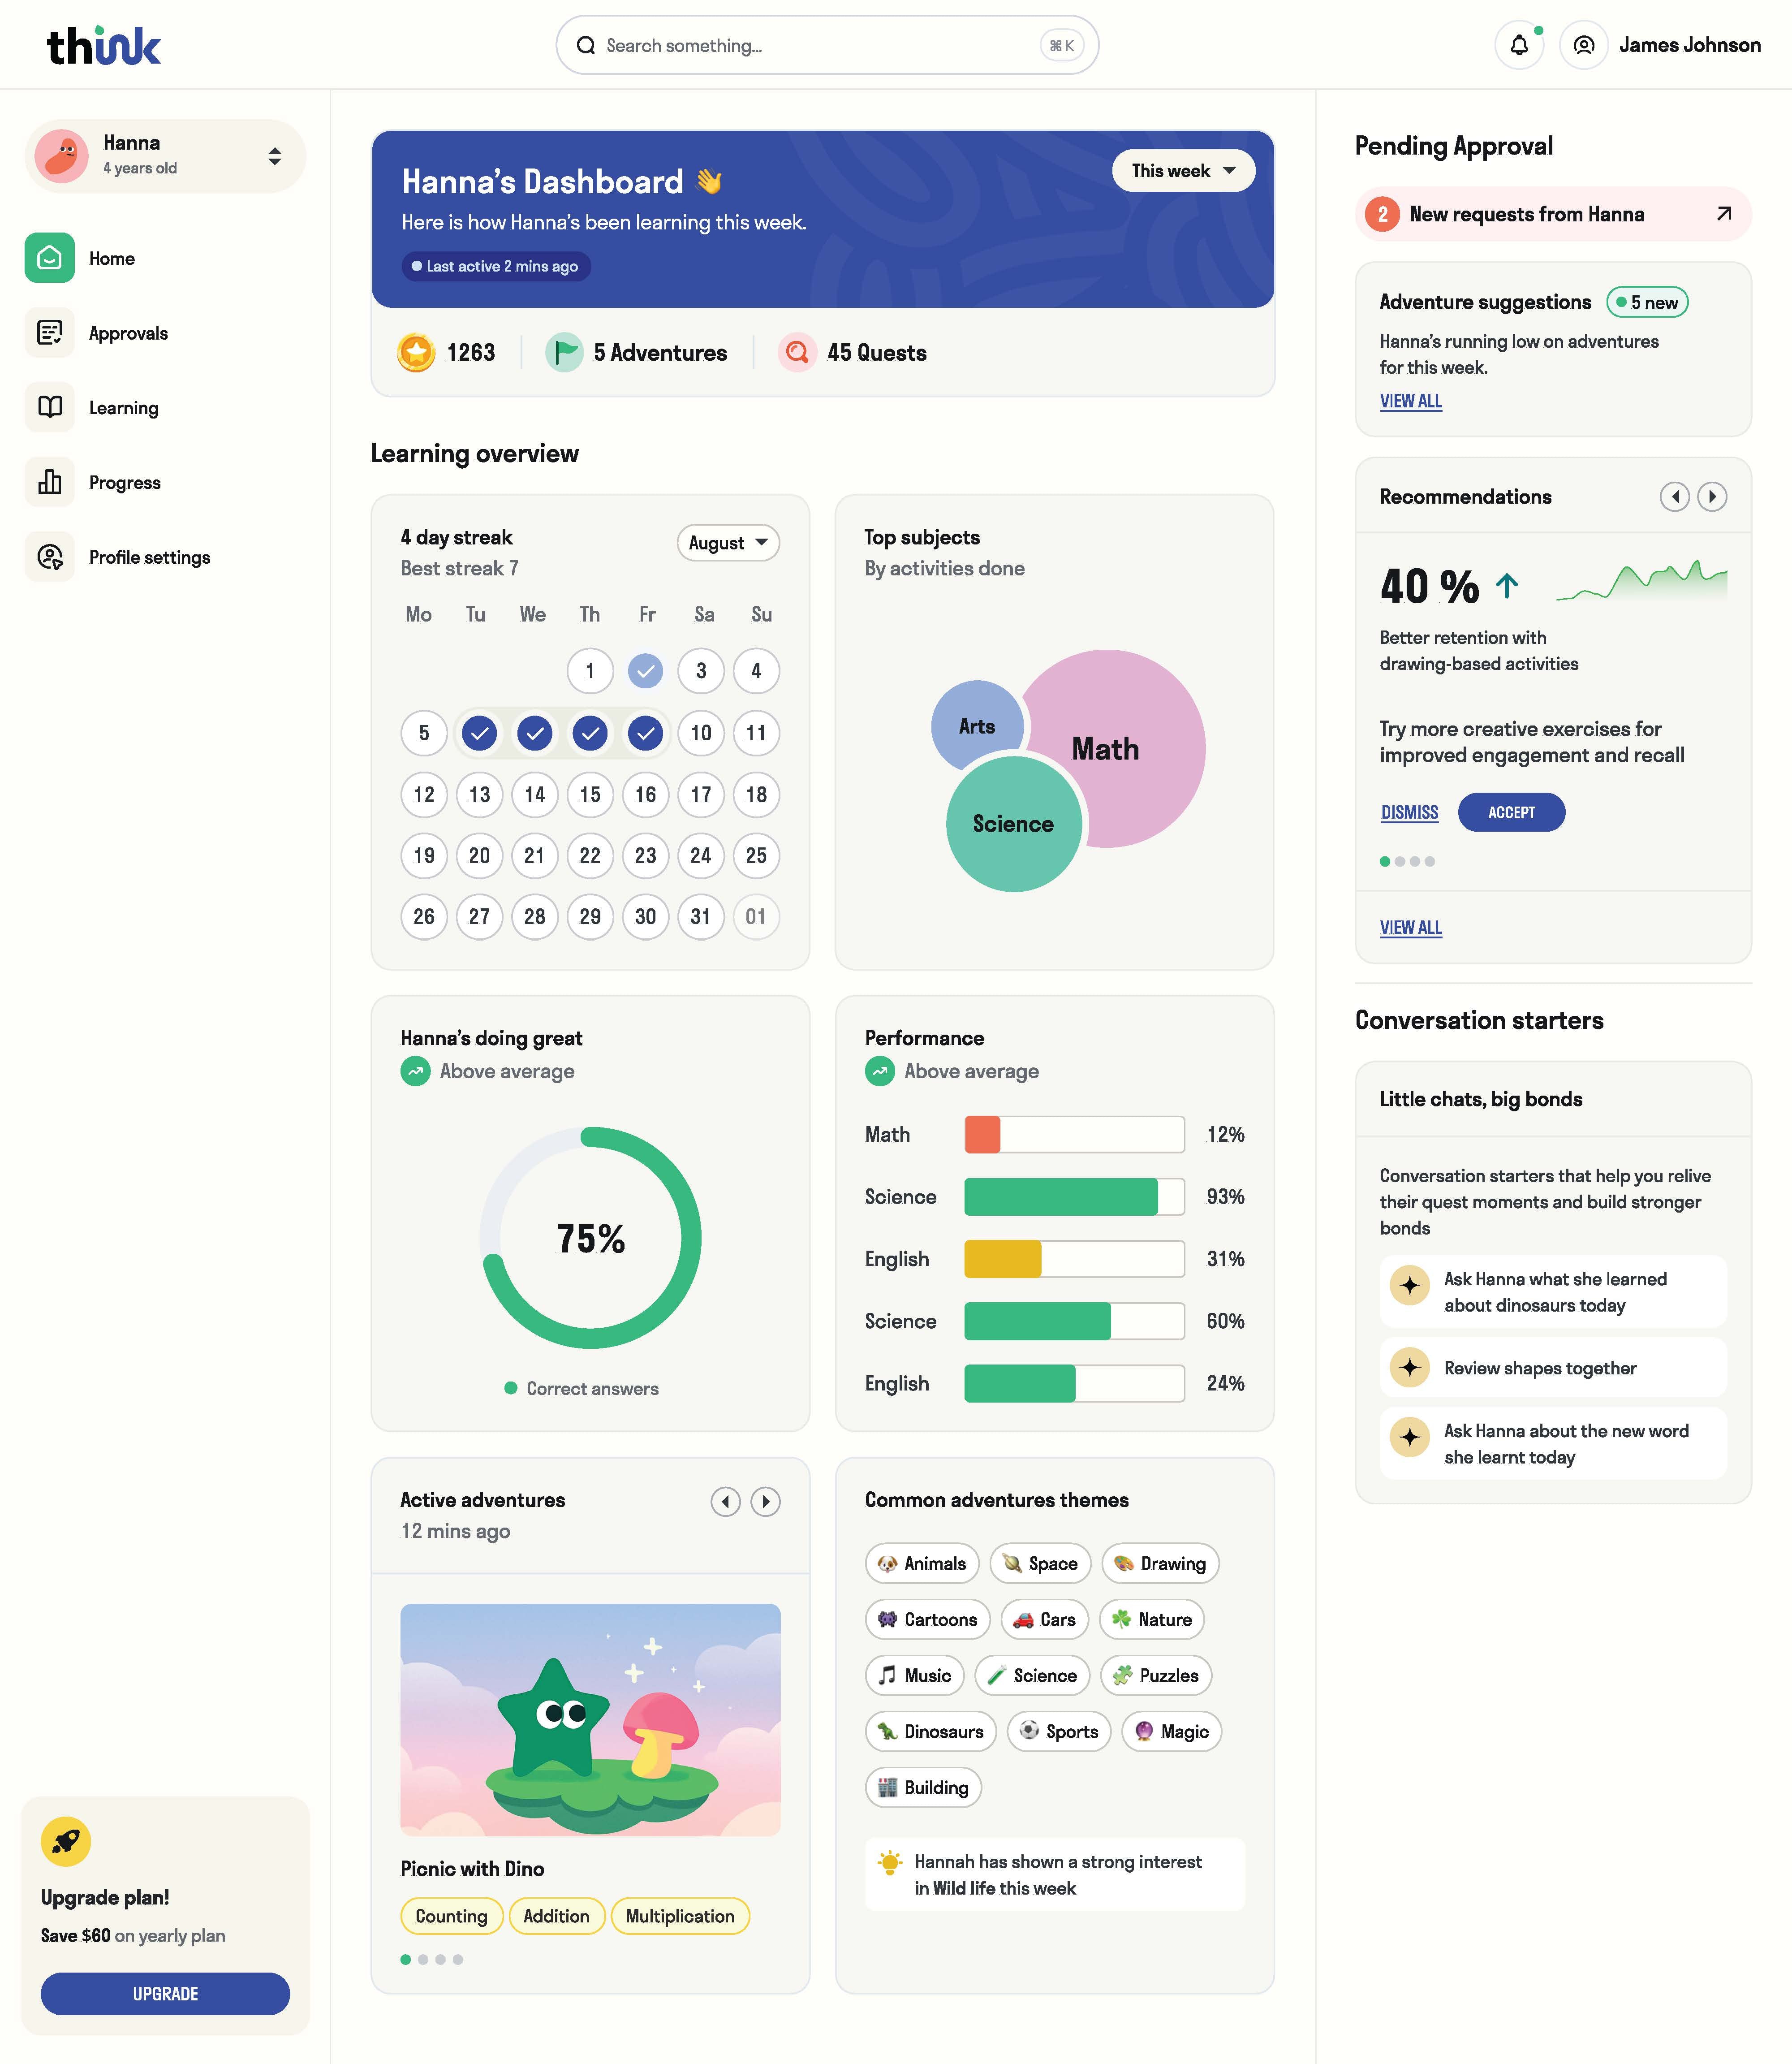This screenshot has width=1792, height=2064.
Task: Click Hanna's avatar image
Action: pos(61,156)
